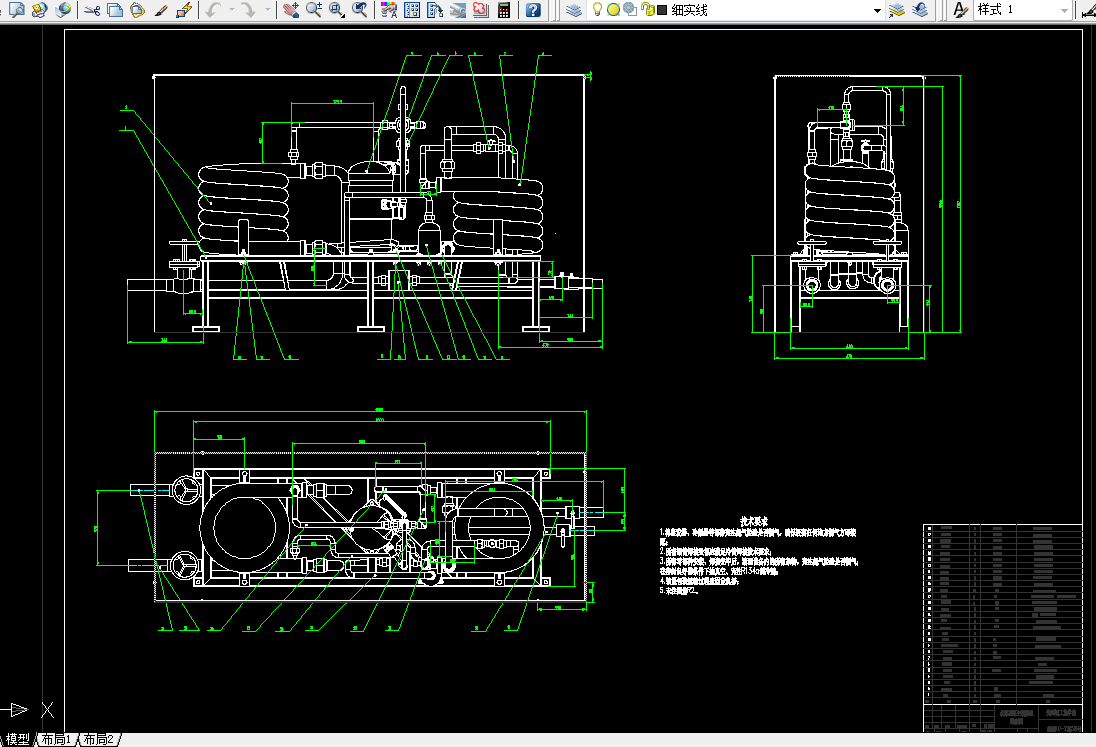Screen dimensions: 1096x747
Task: Expand the 细实线 layer dropdown
Action: 877,10
